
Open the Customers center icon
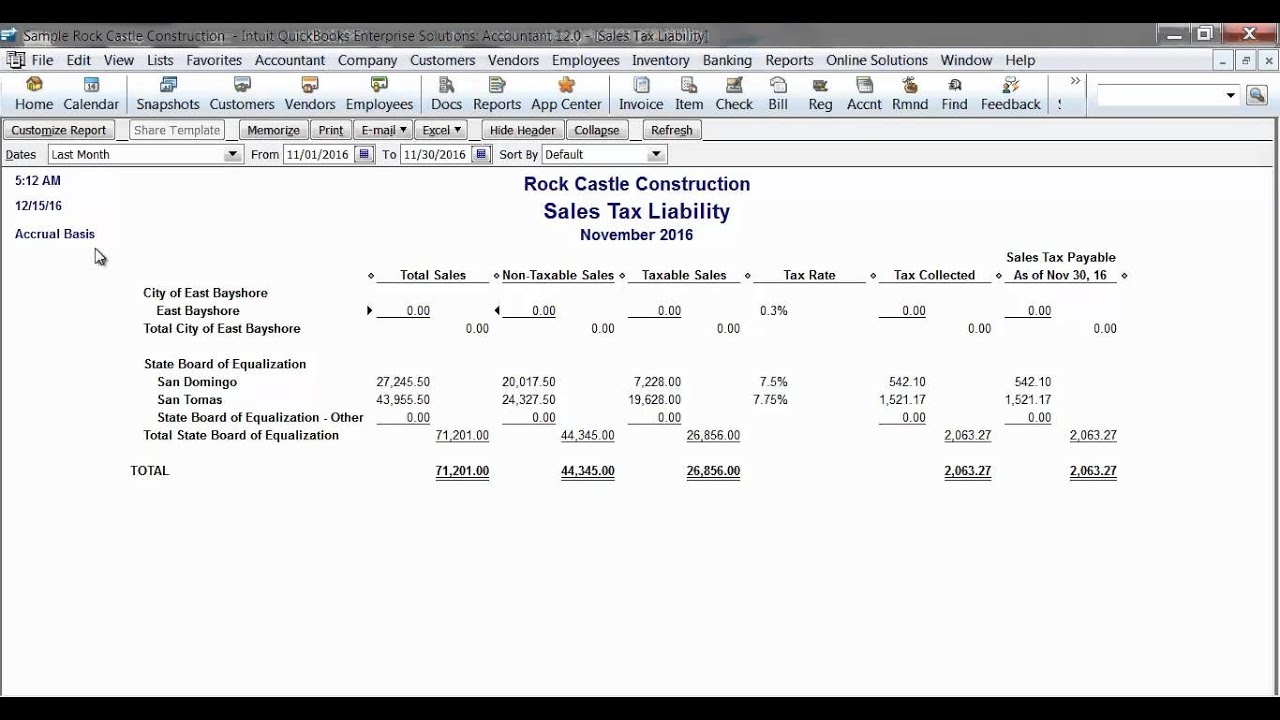tap(242, 94)
